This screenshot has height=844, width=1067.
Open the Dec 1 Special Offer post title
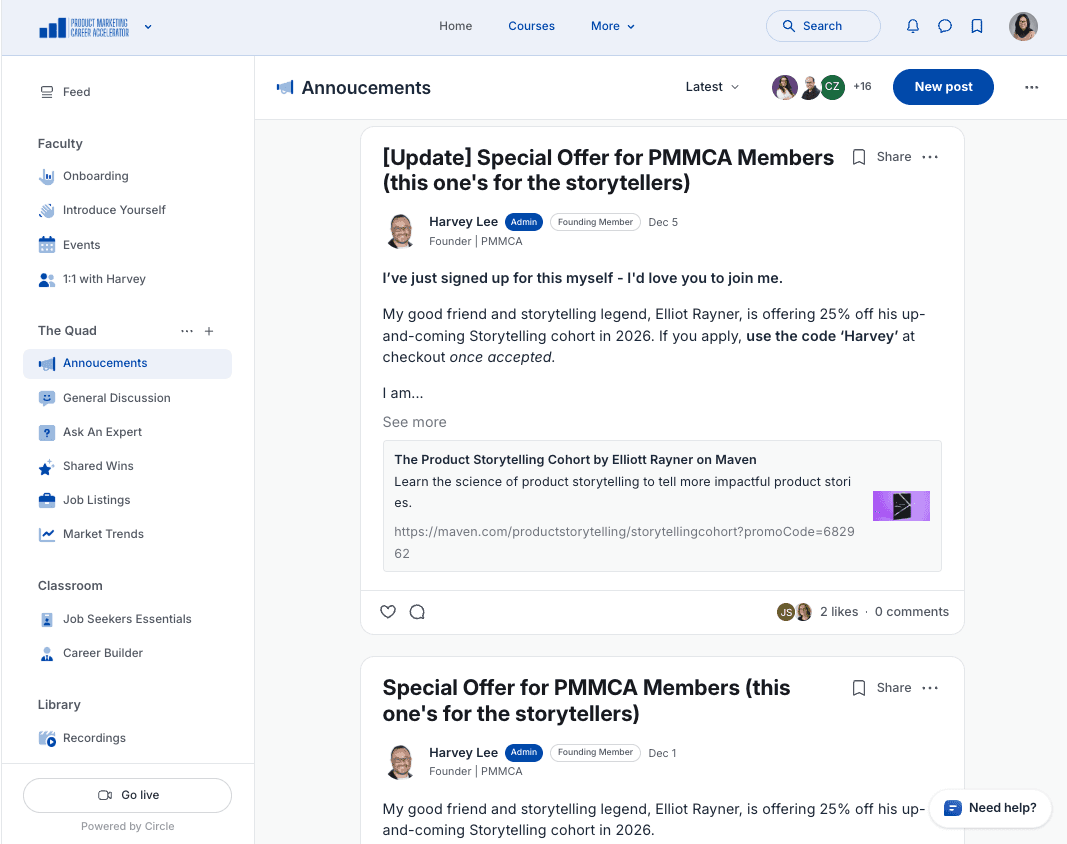tap(586, 700)
